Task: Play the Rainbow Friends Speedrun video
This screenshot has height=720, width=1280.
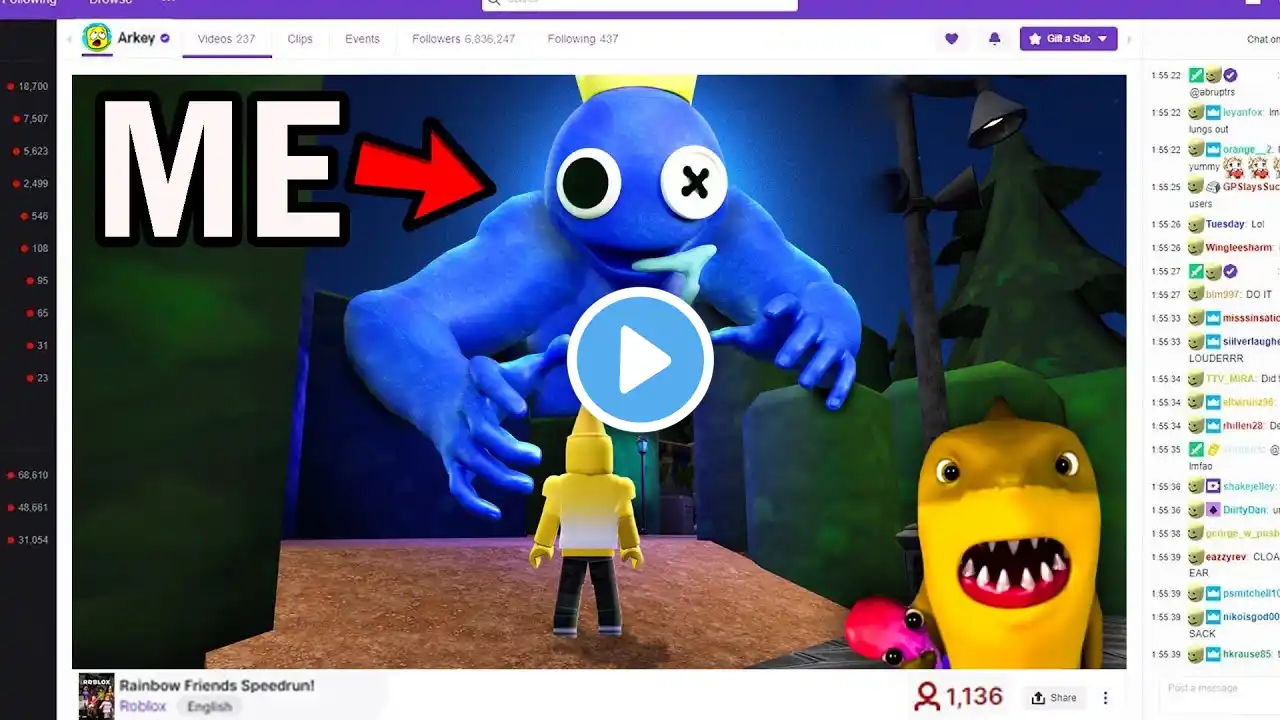Action: (x=640, y=359)
